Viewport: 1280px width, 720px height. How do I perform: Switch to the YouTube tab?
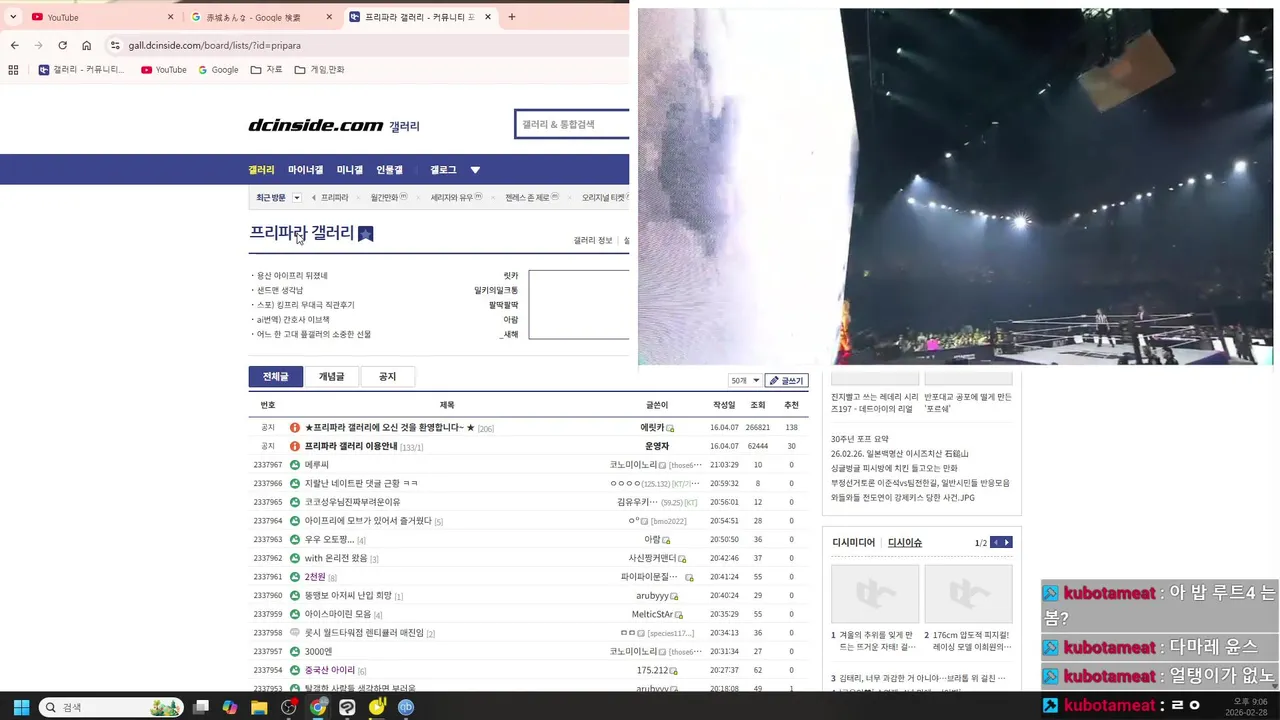click(102, 17)
